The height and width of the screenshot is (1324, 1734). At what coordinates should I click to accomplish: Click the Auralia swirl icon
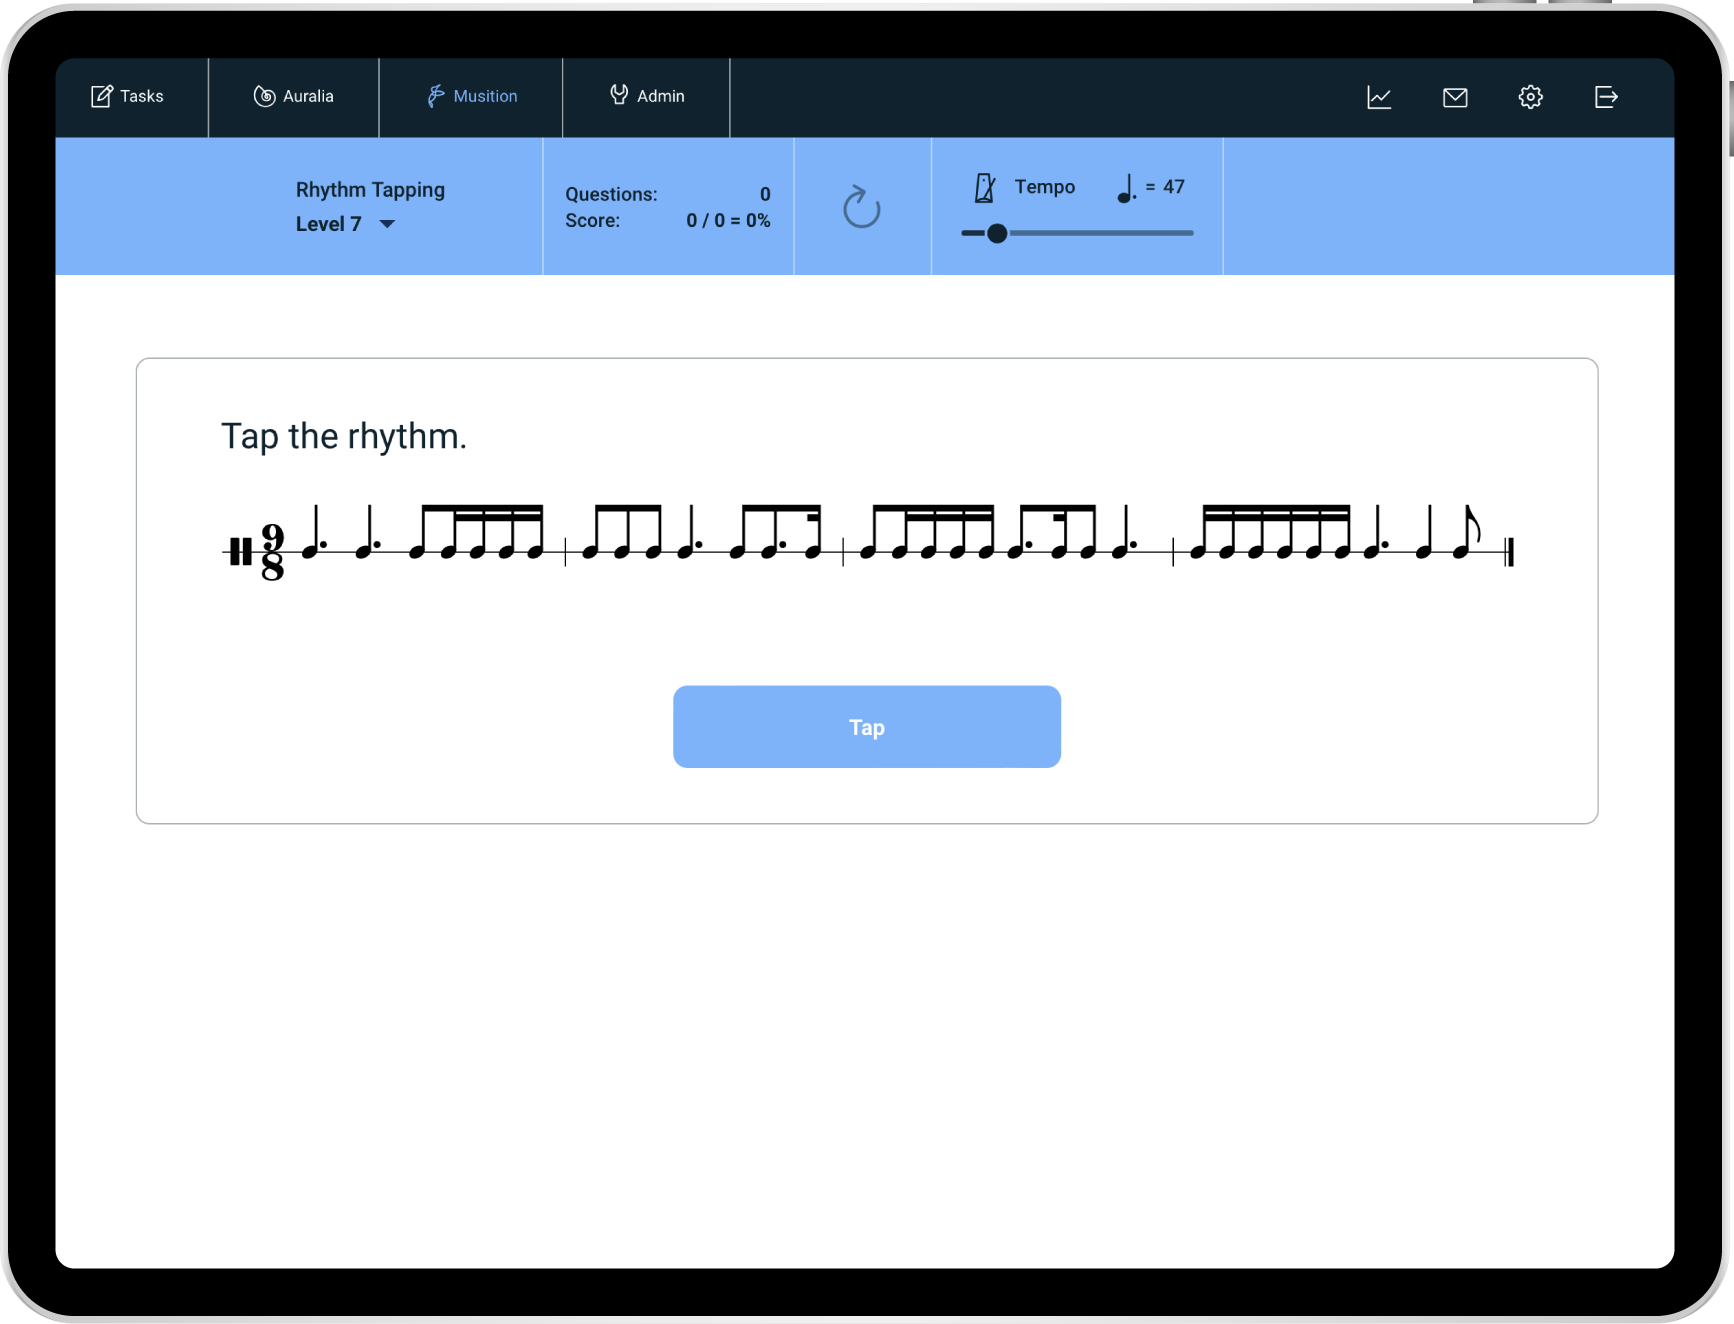[x=264, y=96]
